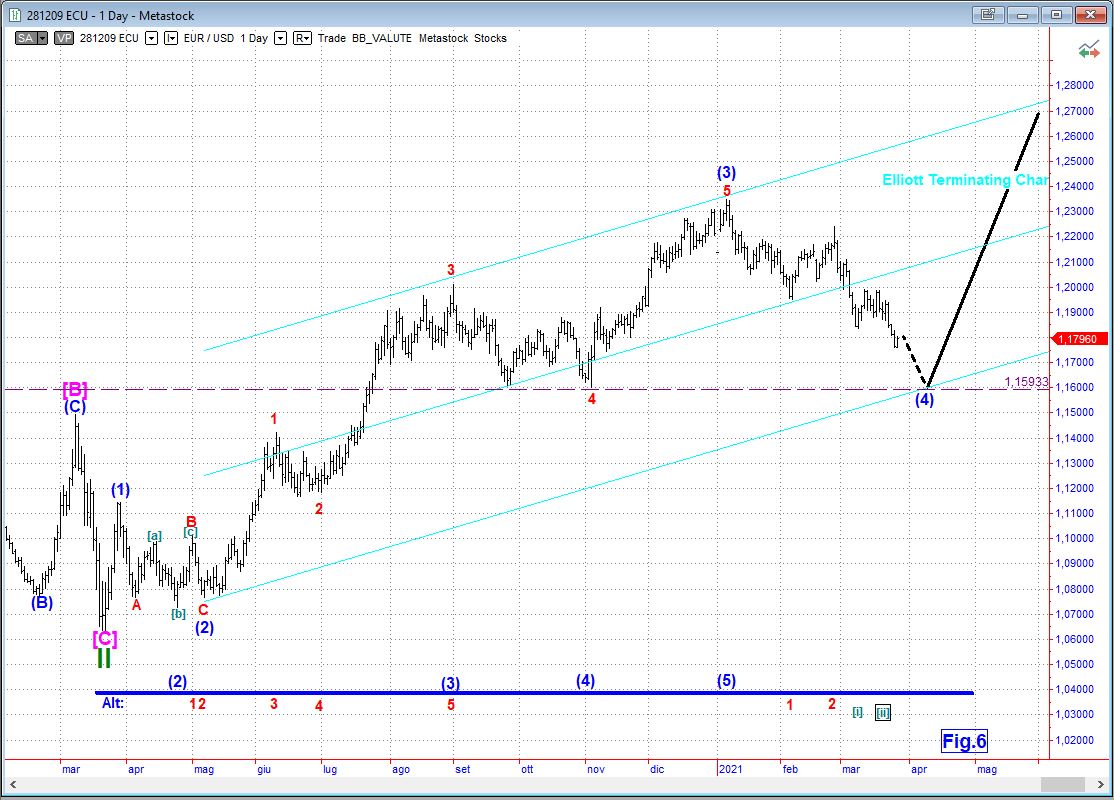Open the R dropdown in the toolbar
This screenshot has width=1114, height=800.
[302, 38]
